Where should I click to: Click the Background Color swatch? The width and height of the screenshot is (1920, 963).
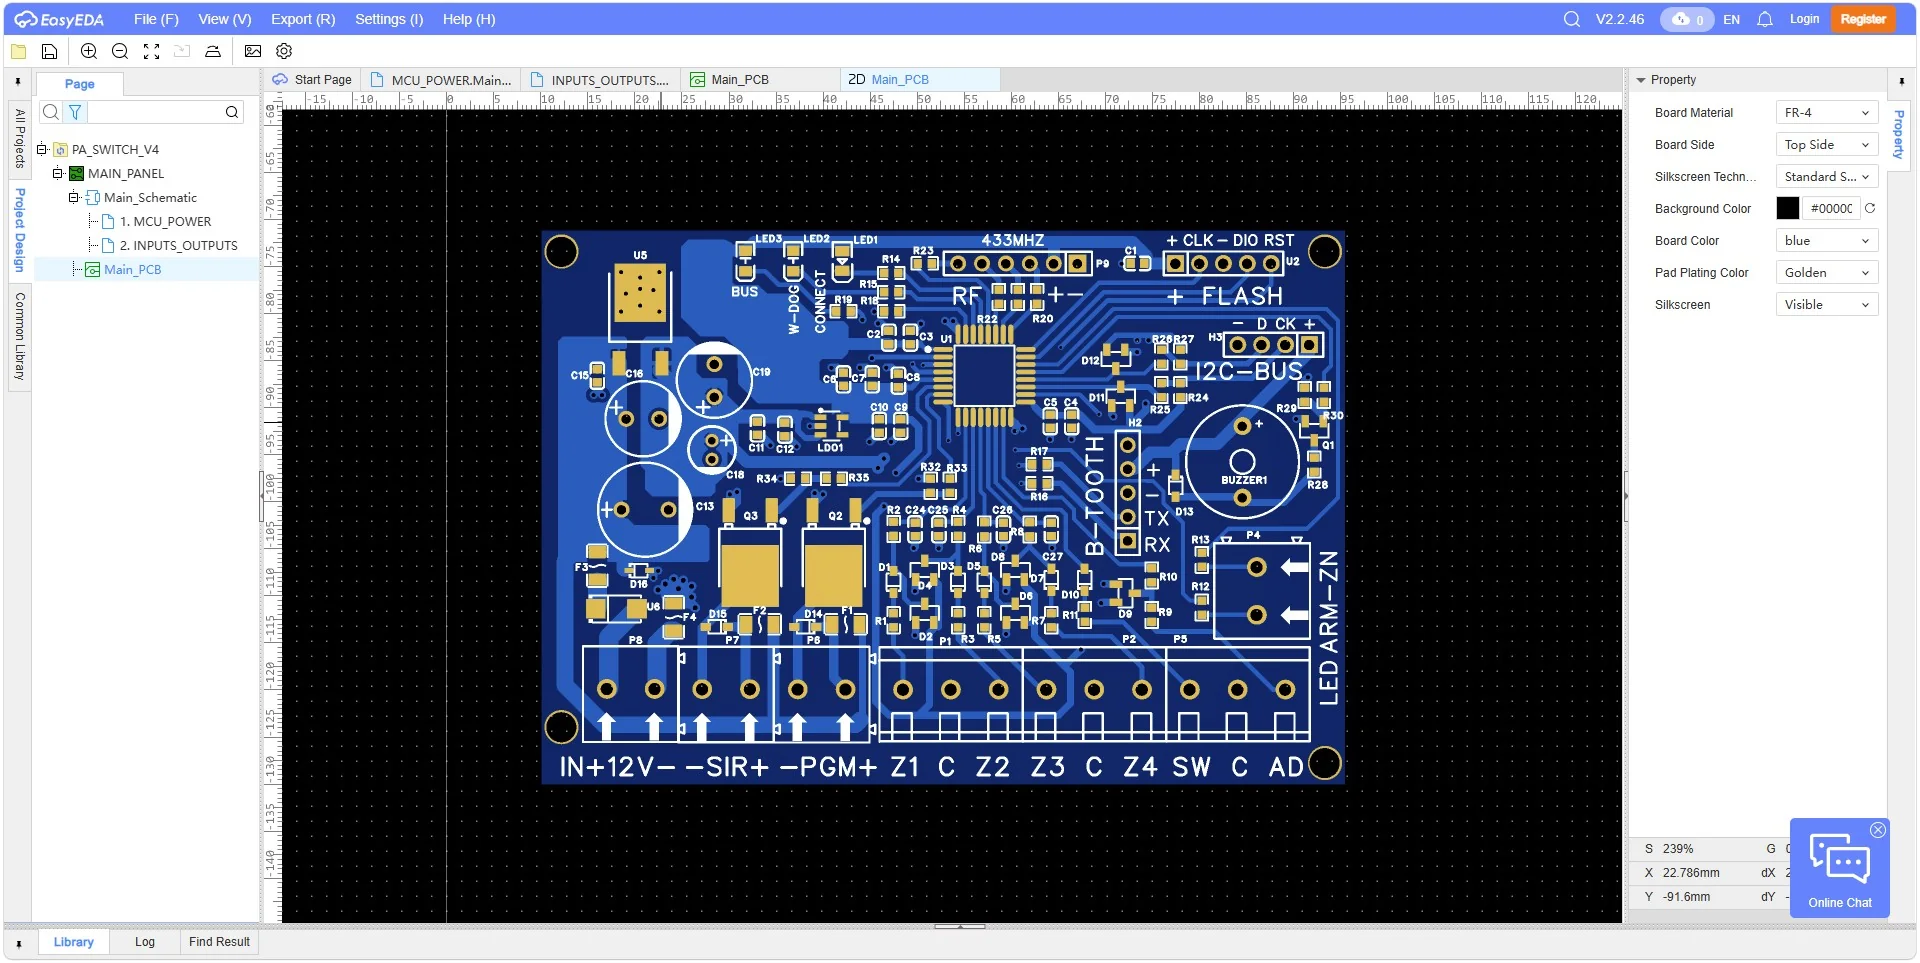pos(1789,208)
